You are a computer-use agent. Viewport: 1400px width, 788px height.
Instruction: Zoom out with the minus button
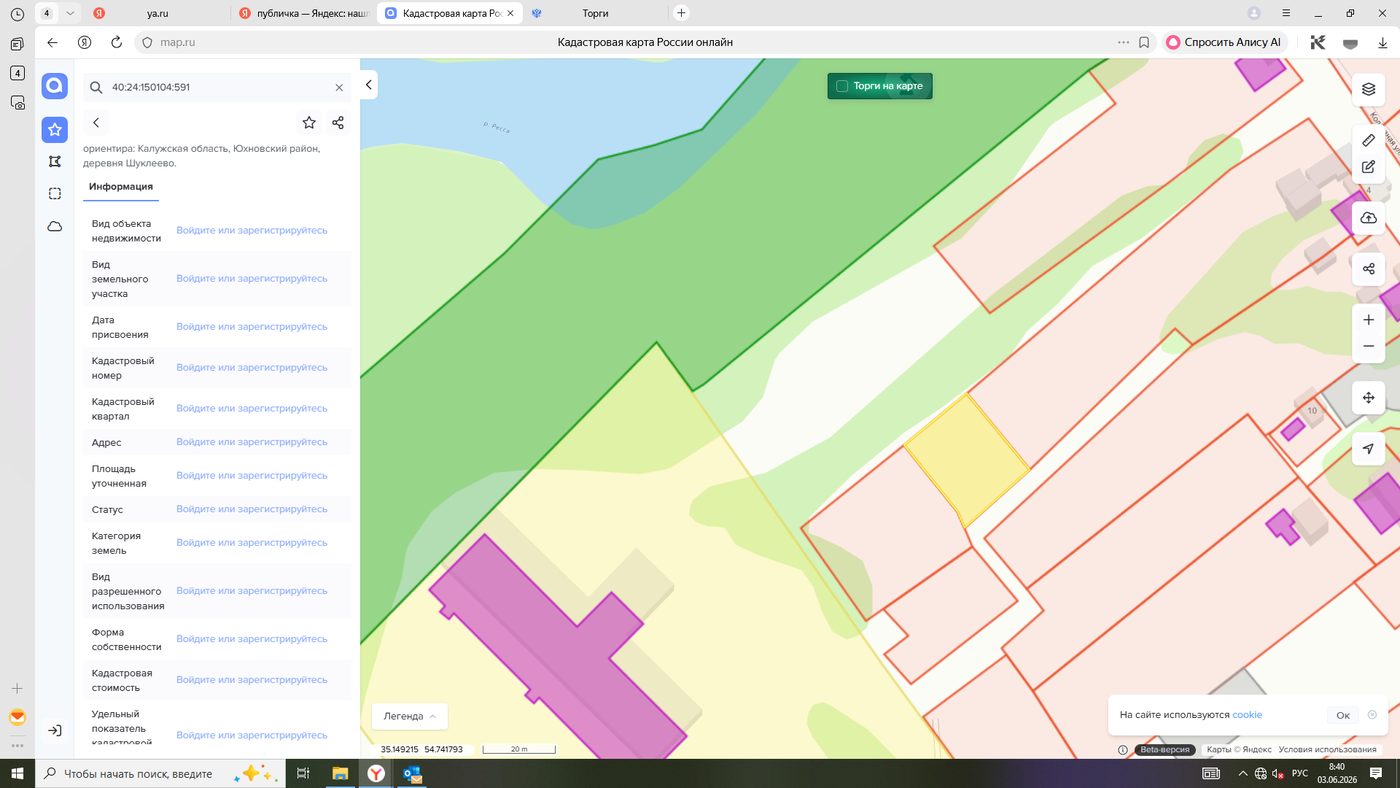pyautogui.click(x=1368, y=346)
